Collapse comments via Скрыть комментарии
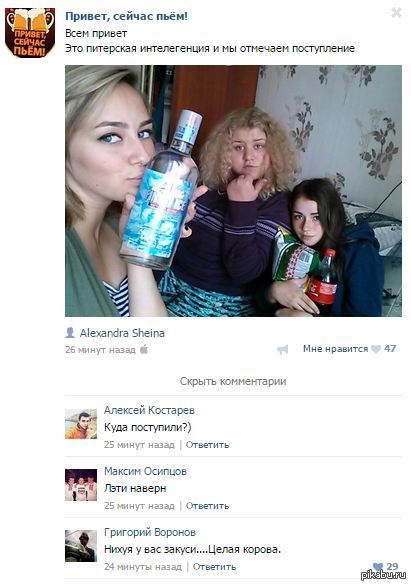Viewport: 411px width, 586px height. 233,381
